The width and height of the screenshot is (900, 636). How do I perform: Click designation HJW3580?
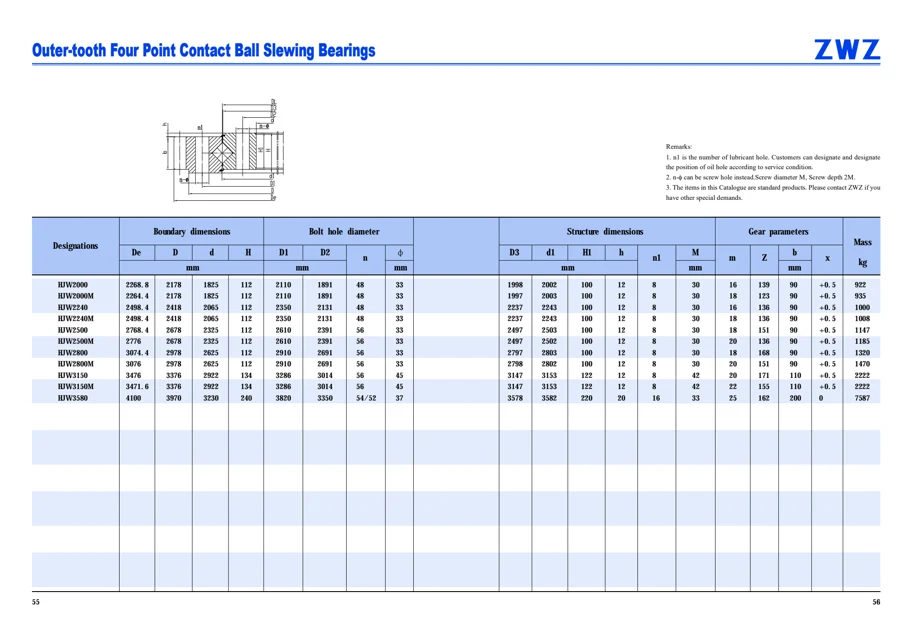73,398
